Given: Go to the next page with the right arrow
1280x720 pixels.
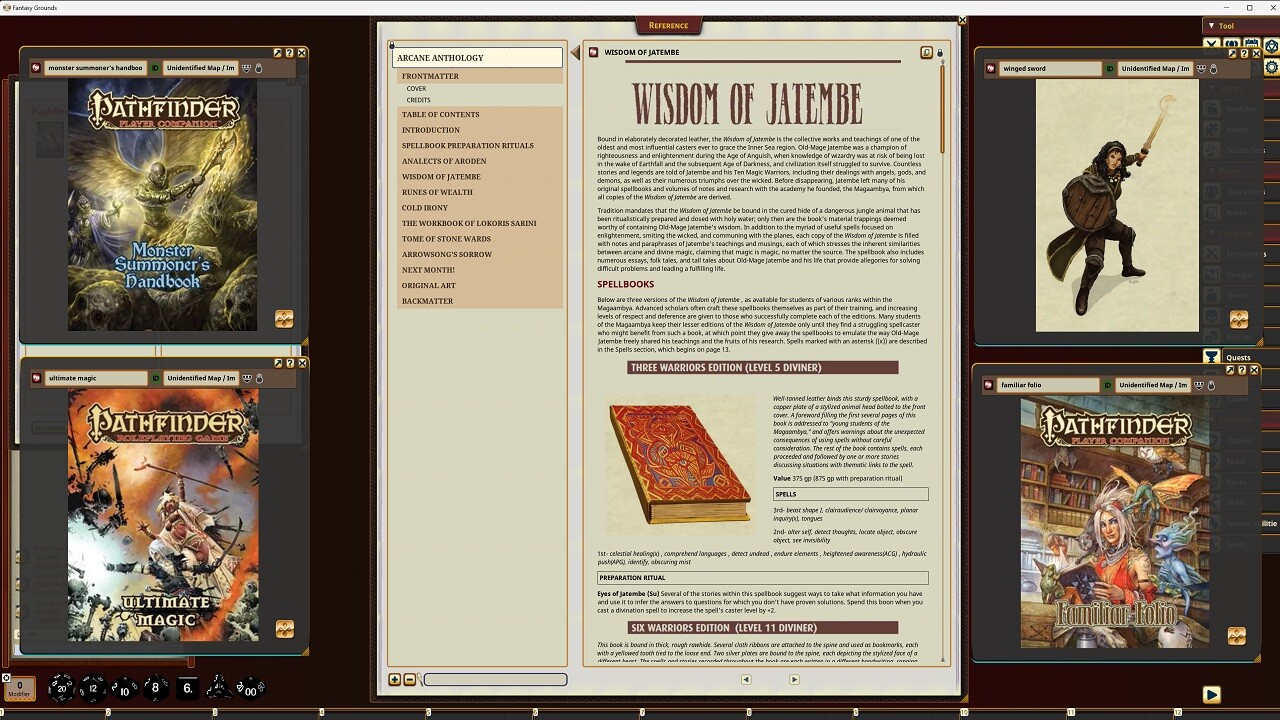Looking at the screenshot, I should pos(794,679).
